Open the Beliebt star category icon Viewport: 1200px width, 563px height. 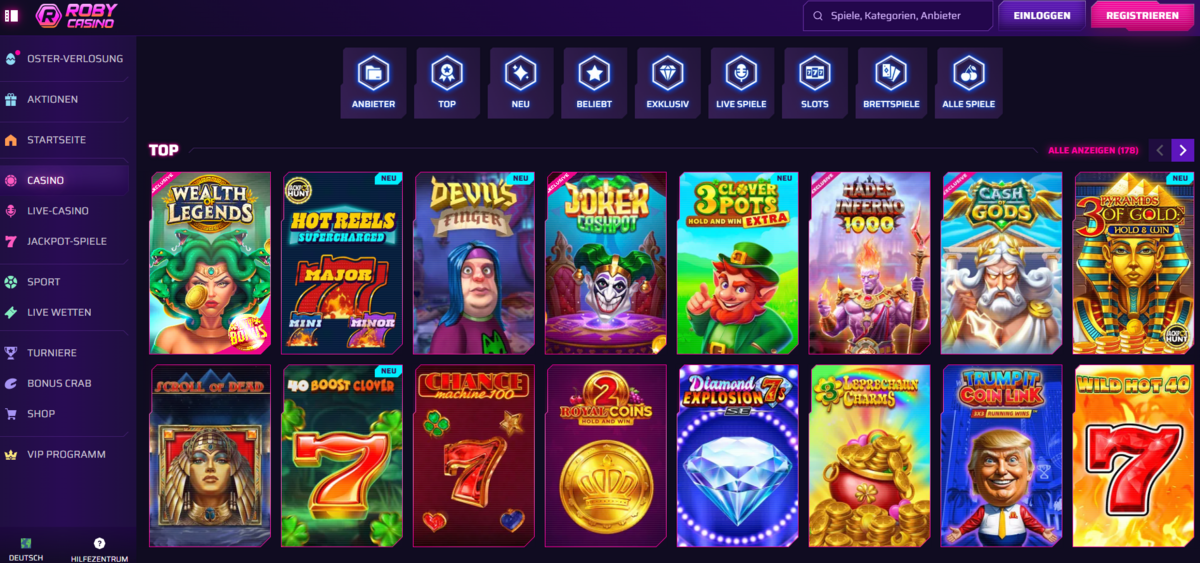[x=594, y=81]
